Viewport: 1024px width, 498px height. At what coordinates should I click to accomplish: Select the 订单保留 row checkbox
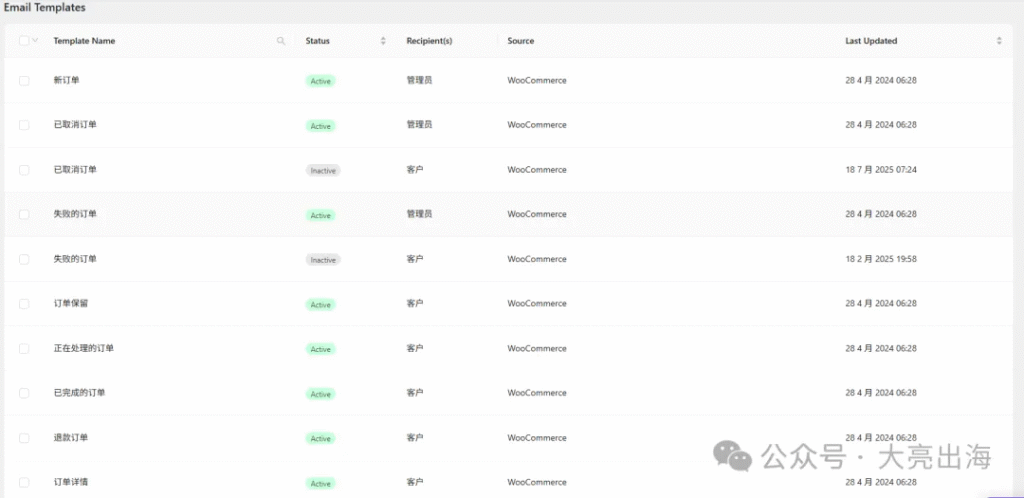(24, 303)
